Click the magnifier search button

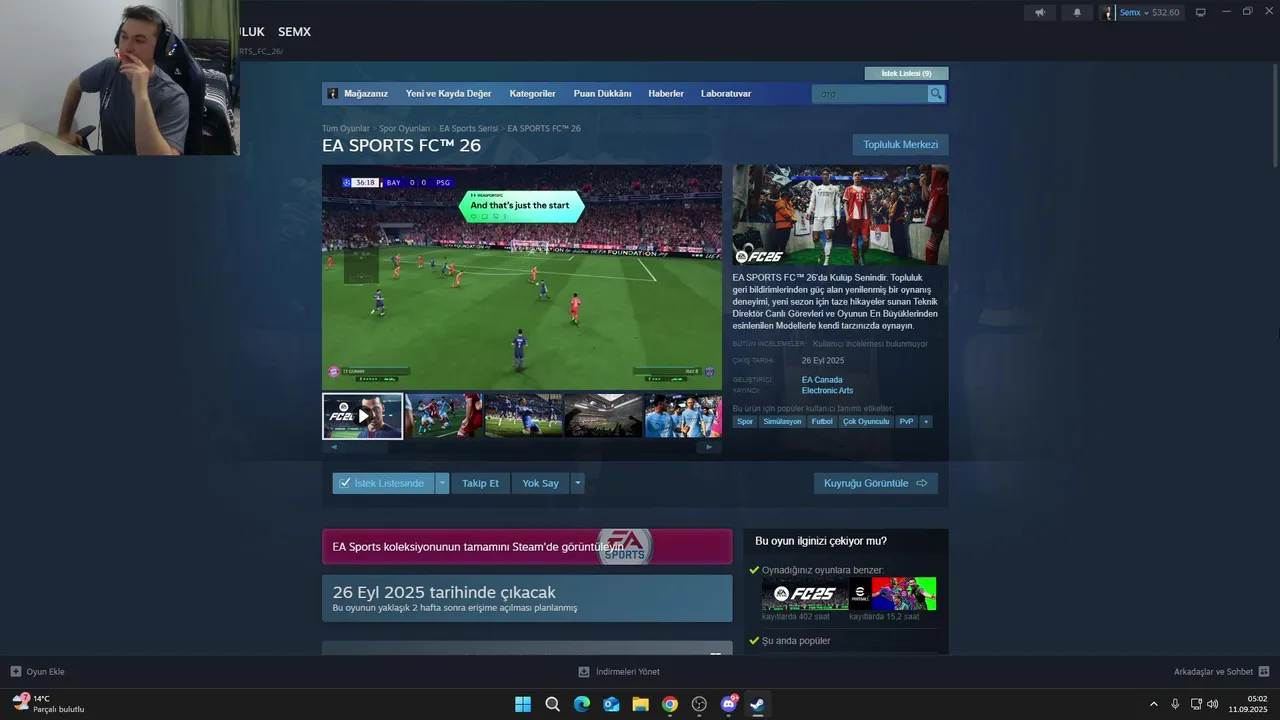click(x=936, y=94)
